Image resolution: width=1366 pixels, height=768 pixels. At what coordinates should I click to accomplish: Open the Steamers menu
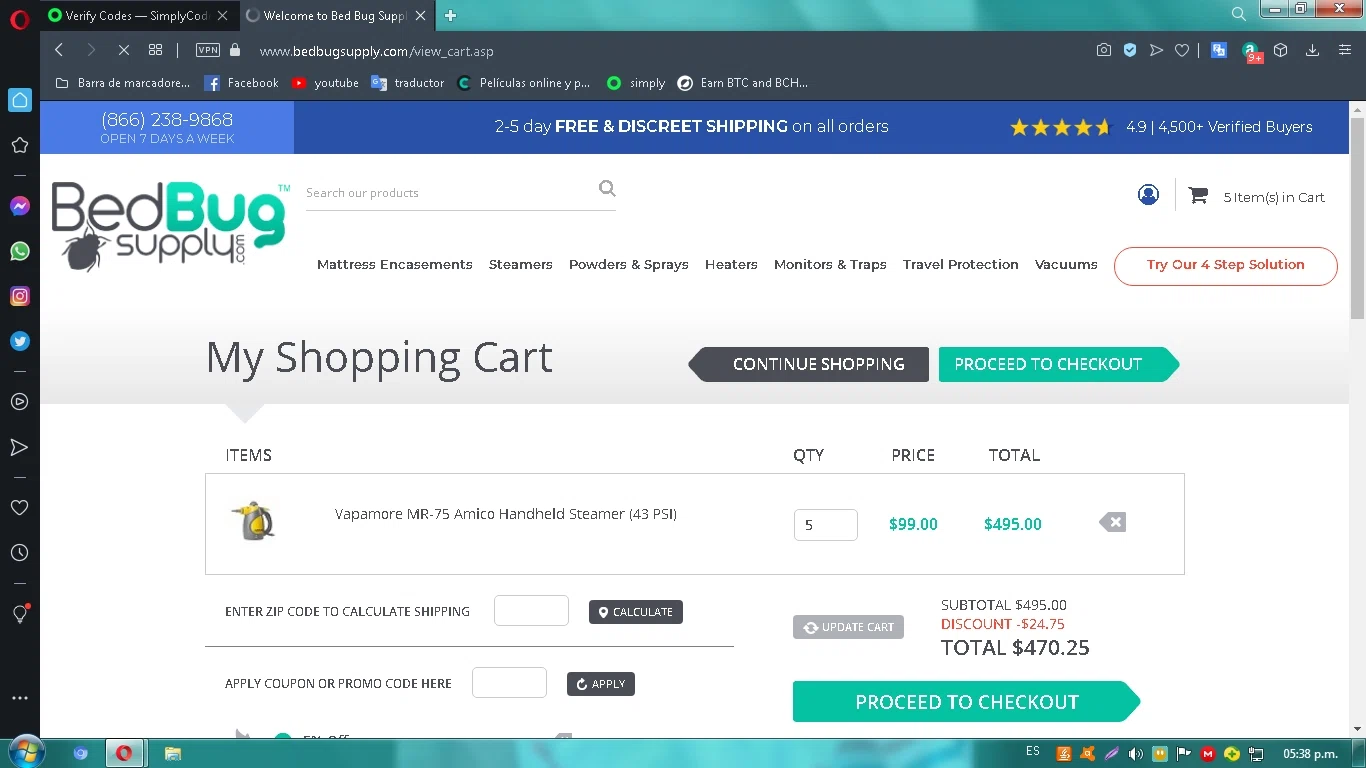[520, 265]
